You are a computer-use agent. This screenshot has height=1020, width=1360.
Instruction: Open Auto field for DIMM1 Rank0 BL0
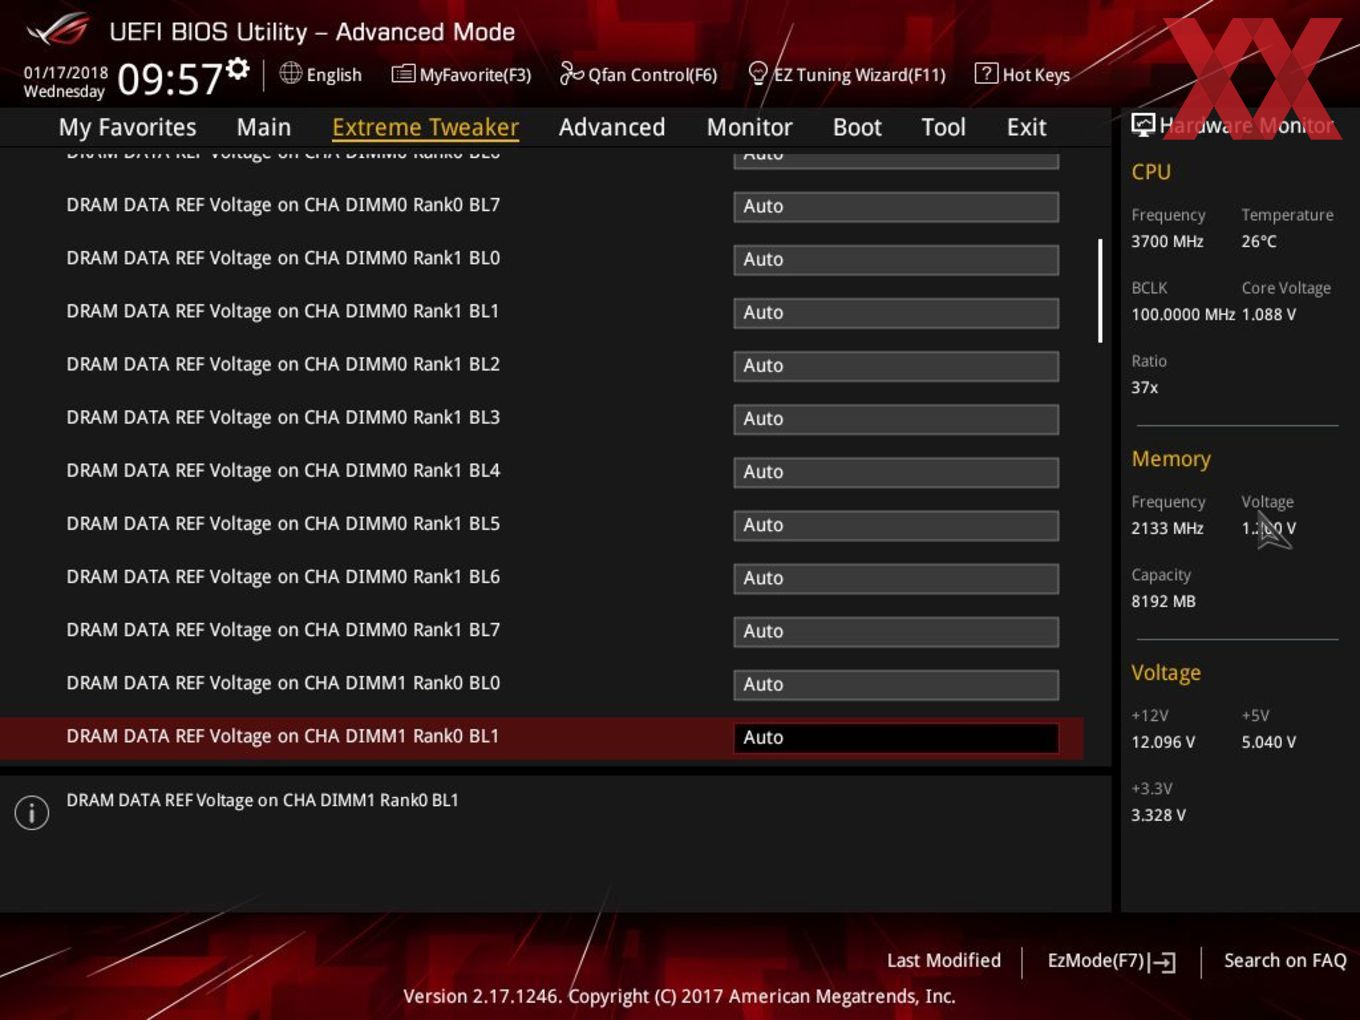(896, 683)
